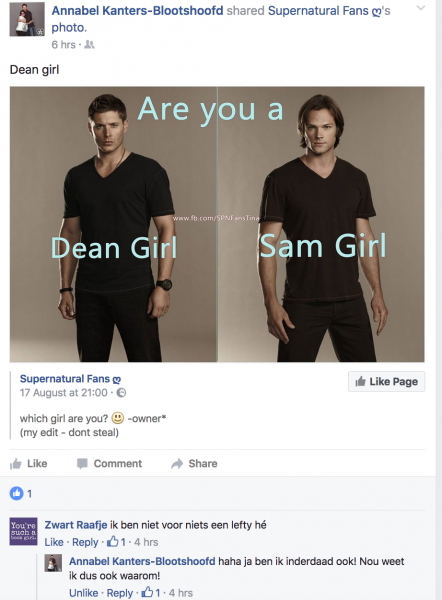This screenshot has height=600, width=442.
Task: Unlike Annabel's reply comment
Action: (x=83, y=593)
